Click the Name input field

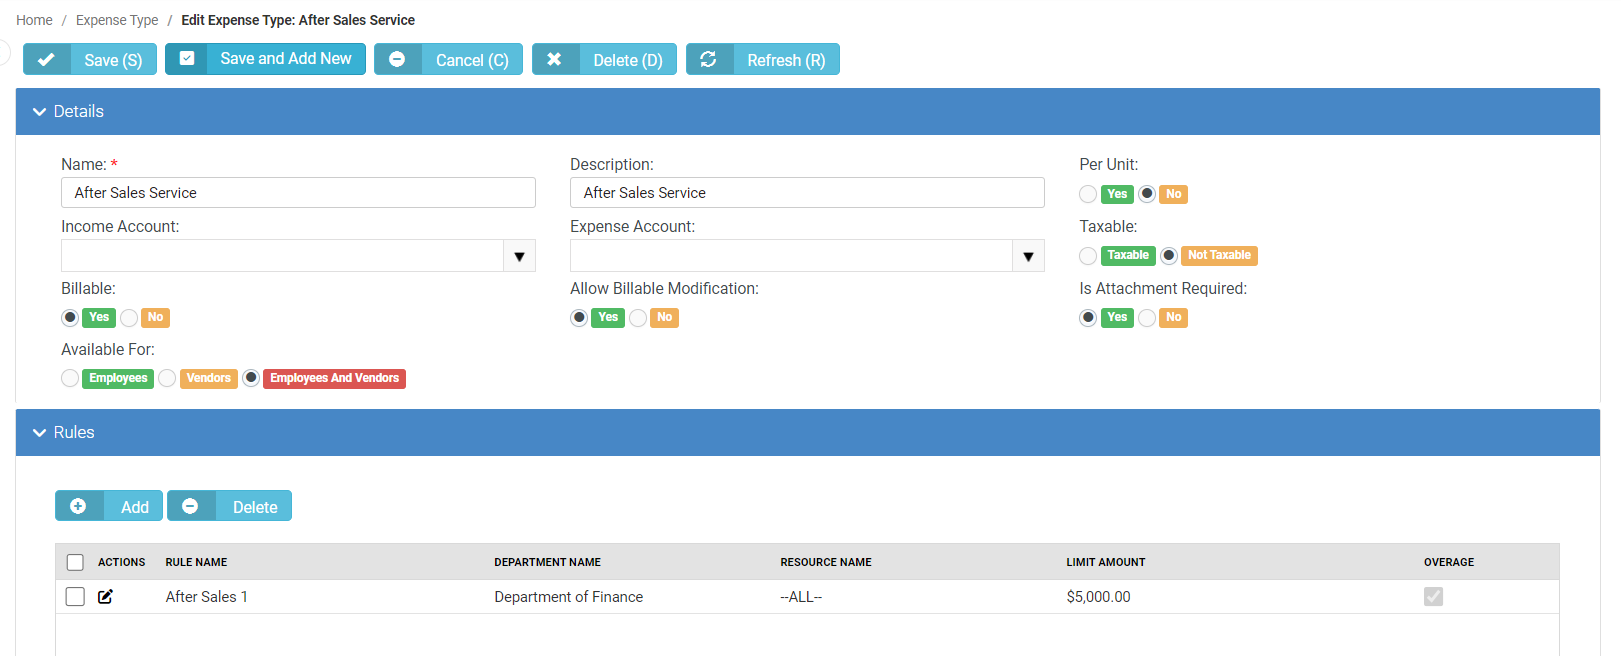click(298, 193)
